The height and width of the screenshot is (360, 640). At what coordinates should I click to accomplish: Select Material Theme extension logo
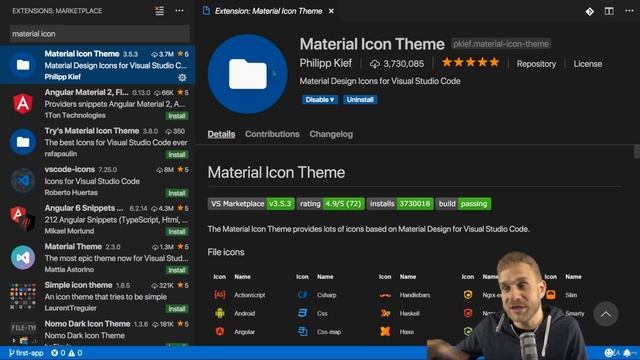pos(23,258)
